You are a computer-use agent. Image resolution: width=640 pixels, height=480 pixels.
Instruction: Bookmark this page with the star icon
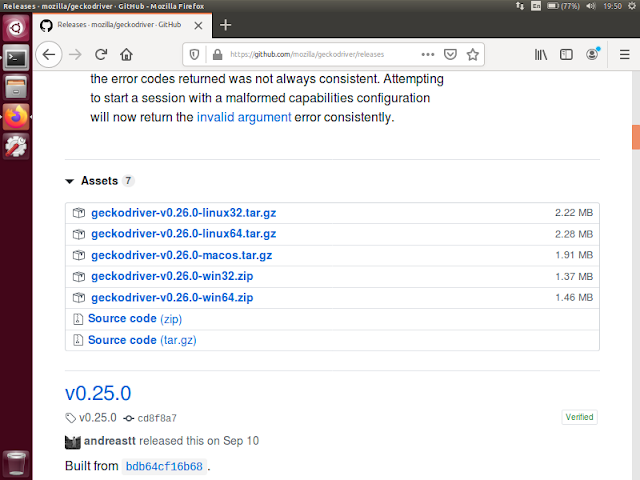coord(473,54)
